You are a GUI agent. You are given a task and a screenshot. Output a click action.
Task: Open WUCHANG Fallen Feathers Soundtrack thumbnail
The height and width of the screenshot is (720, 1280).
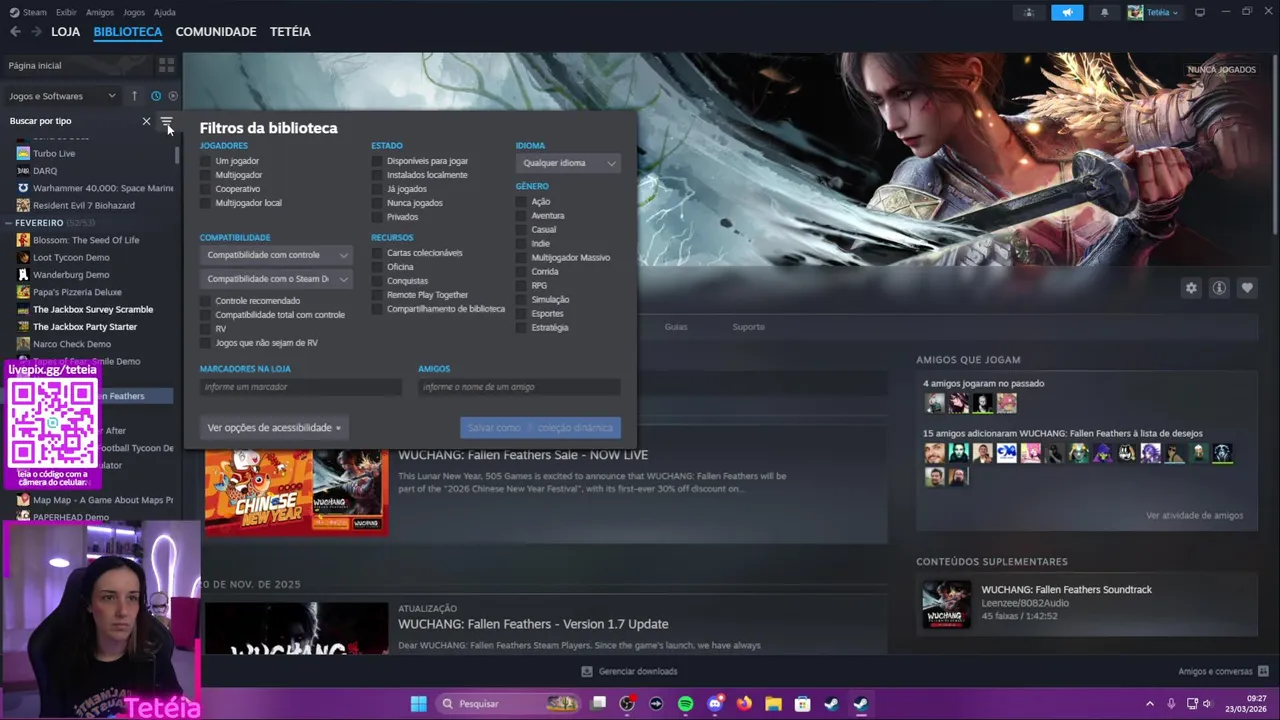click(946, 605)
